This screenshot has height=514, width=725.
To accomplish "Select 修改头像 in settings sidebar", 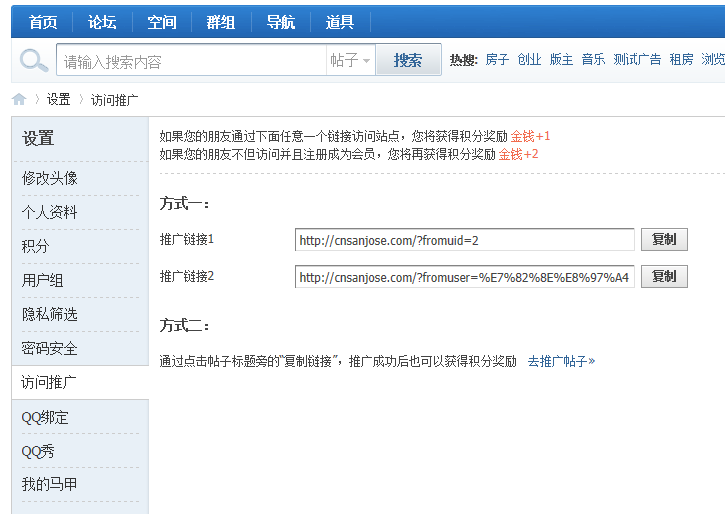I will tap(49, 178).
